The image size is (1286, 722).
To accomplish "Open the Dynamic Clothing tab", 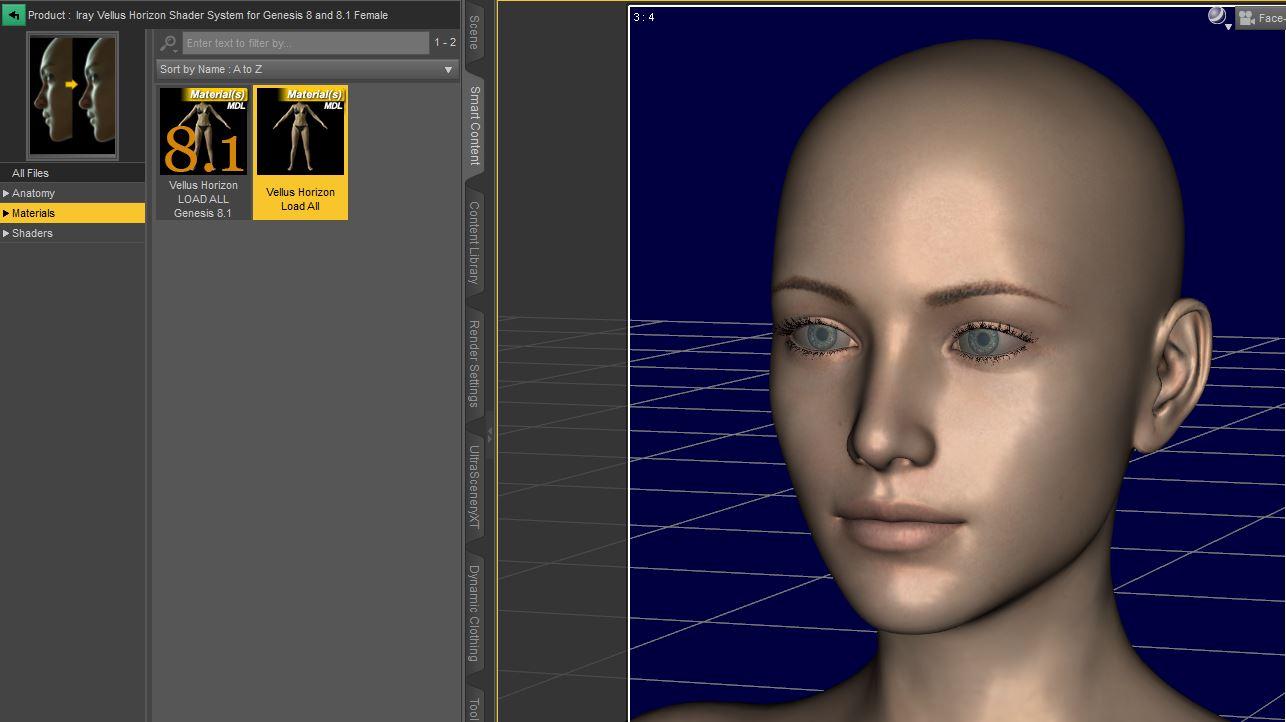I will (474, 612).
